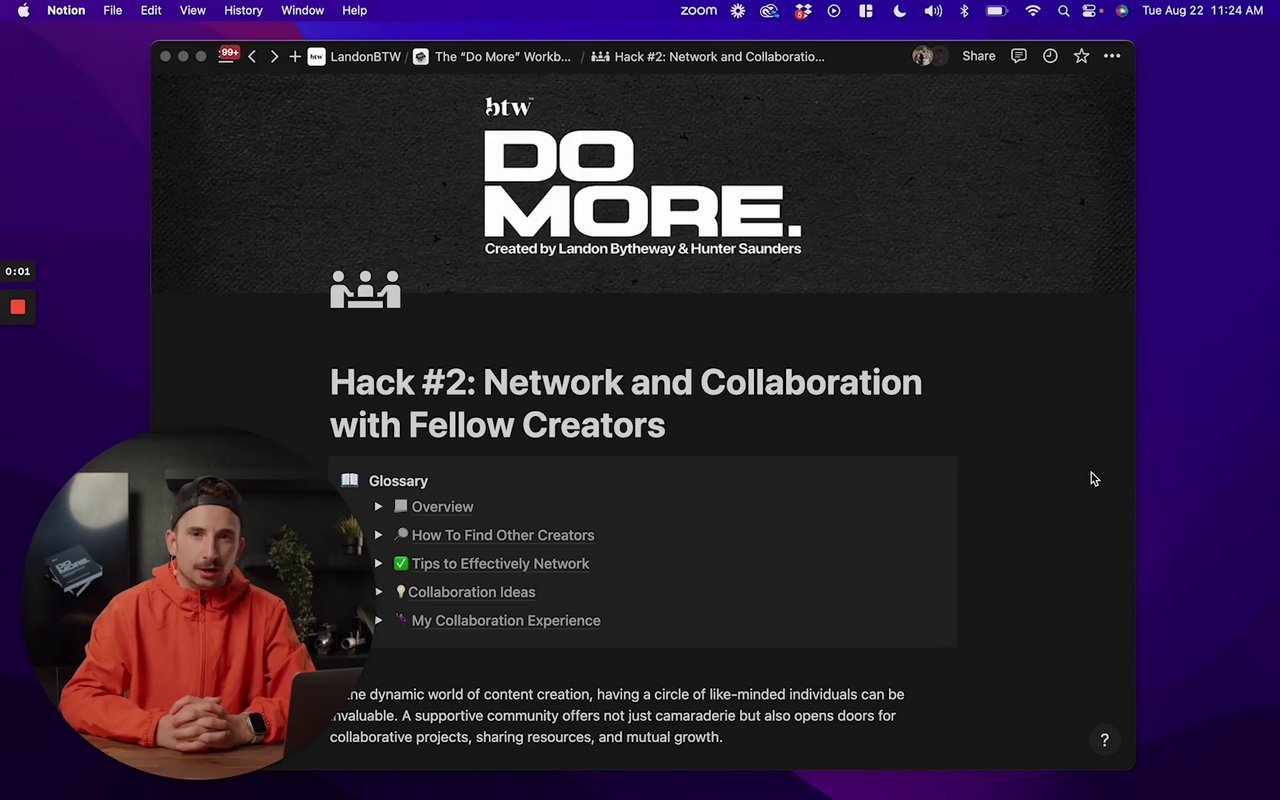
Task: Click the Share button
Action: tap(979, 56)
